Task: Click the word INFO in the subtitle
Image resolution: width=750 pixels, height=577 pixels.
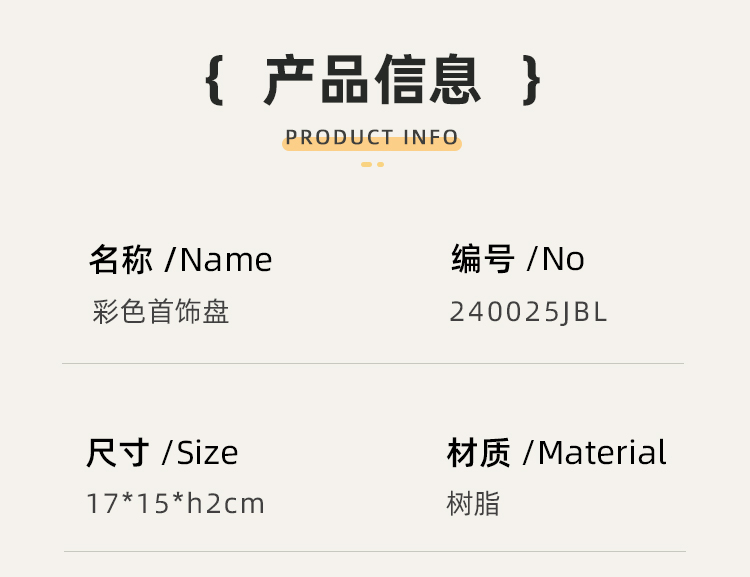Action: point(431,137)
